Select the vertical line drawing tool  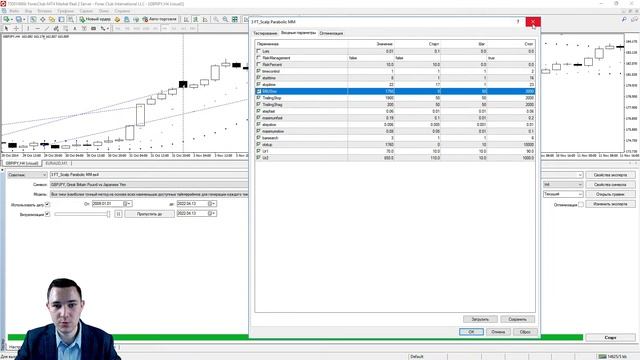click(x=28, y=29)
